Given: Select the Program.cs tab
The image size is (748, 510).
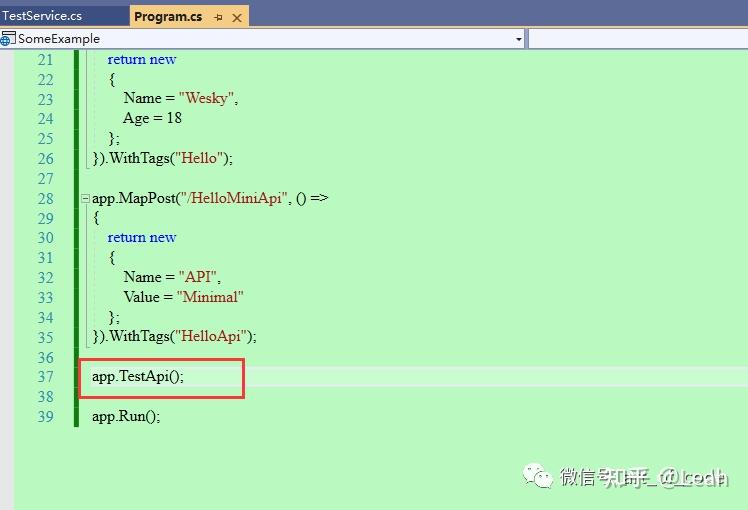Looking at the screenshot, I should (x=168, y=17).
